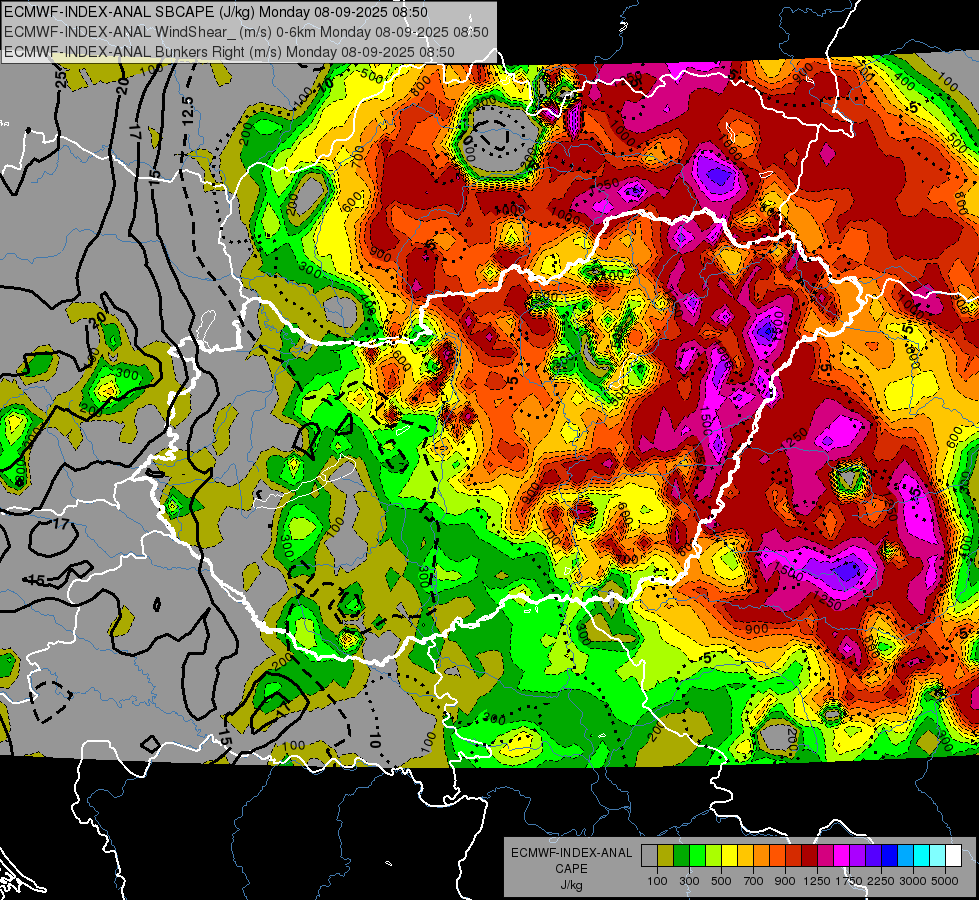
Task: Click the CAPE word in the legend
Action: click(572, 869)
